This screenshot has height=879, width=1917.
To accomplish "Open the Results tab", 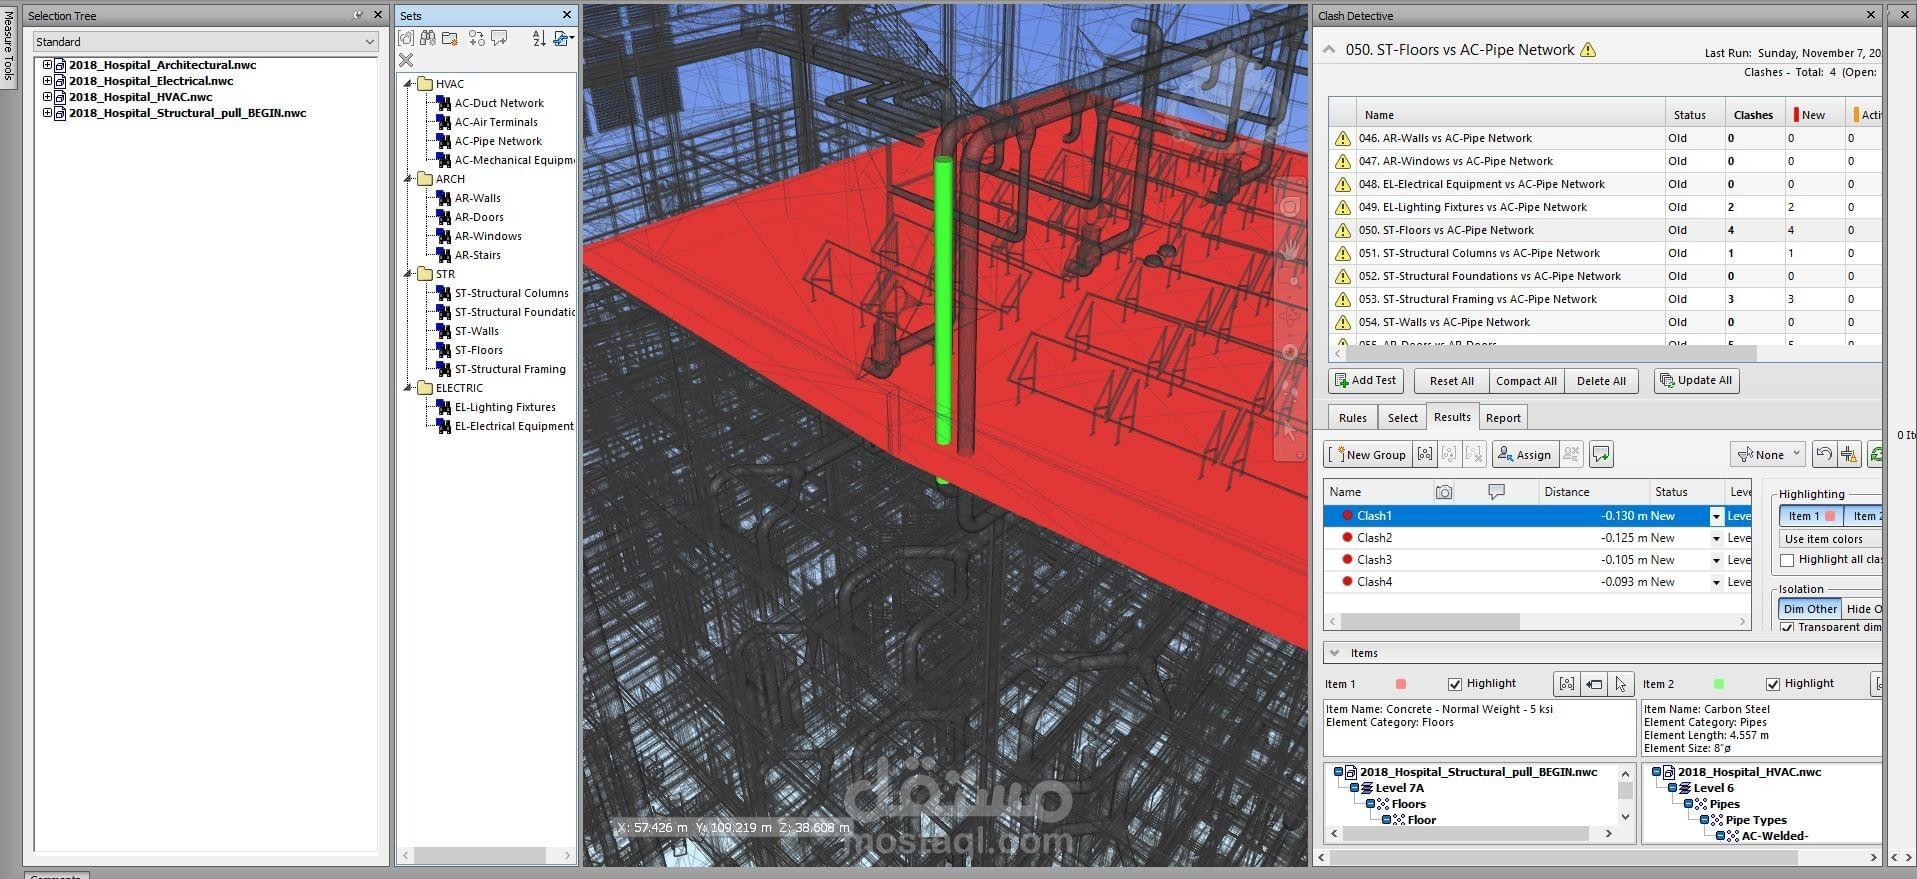I will coord(1452,417).
